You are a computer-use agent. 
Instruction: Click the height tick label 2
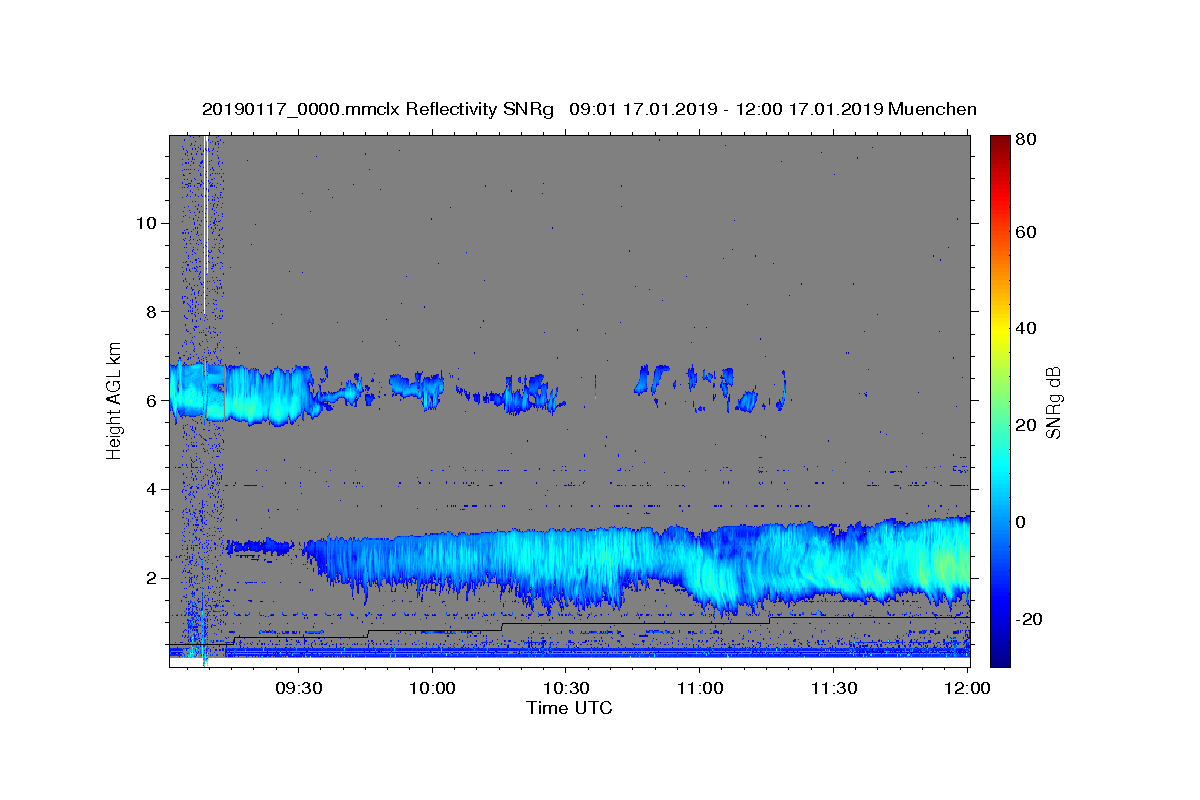coord(149,578)
